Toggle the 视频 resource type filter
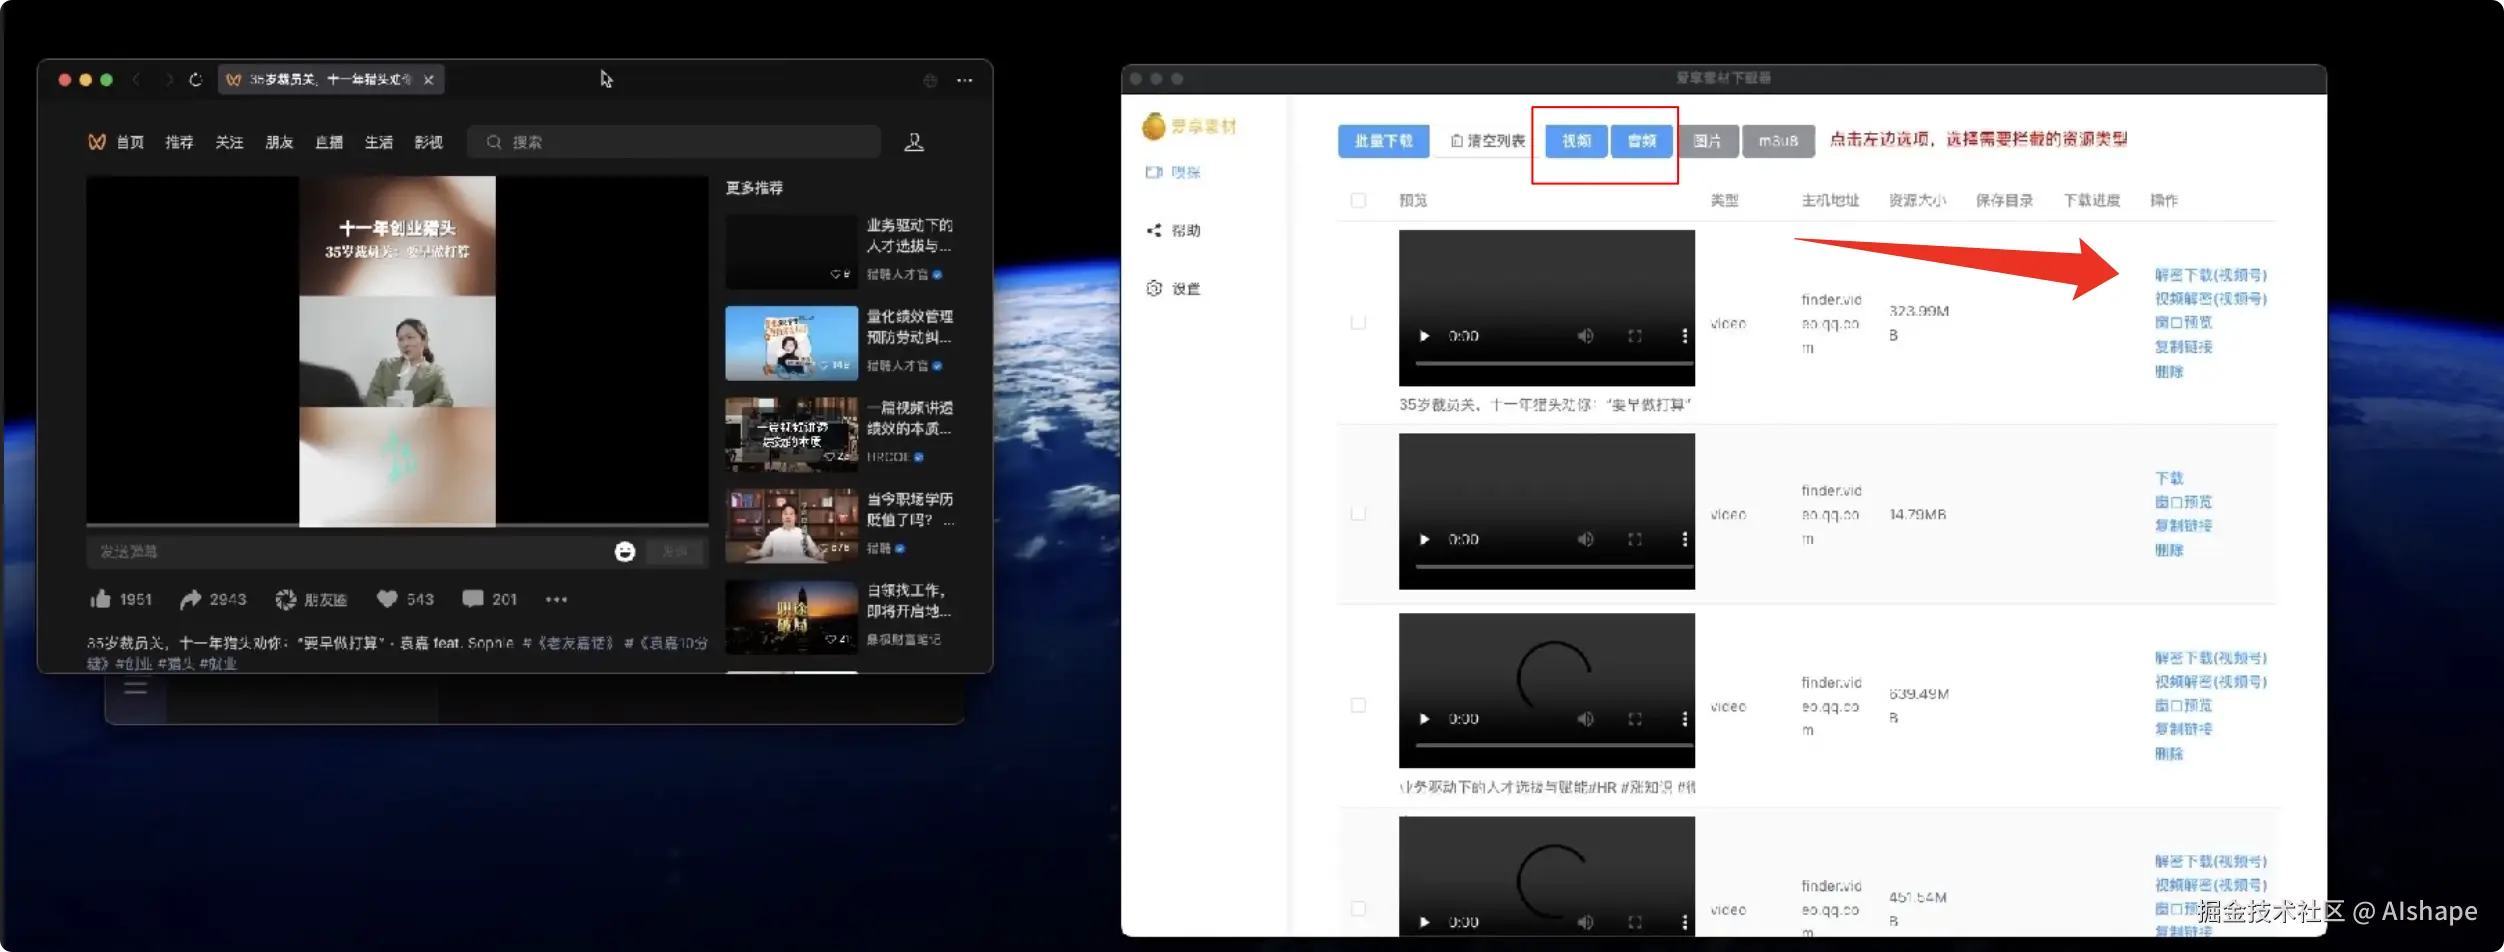 tap(1577, 141)
